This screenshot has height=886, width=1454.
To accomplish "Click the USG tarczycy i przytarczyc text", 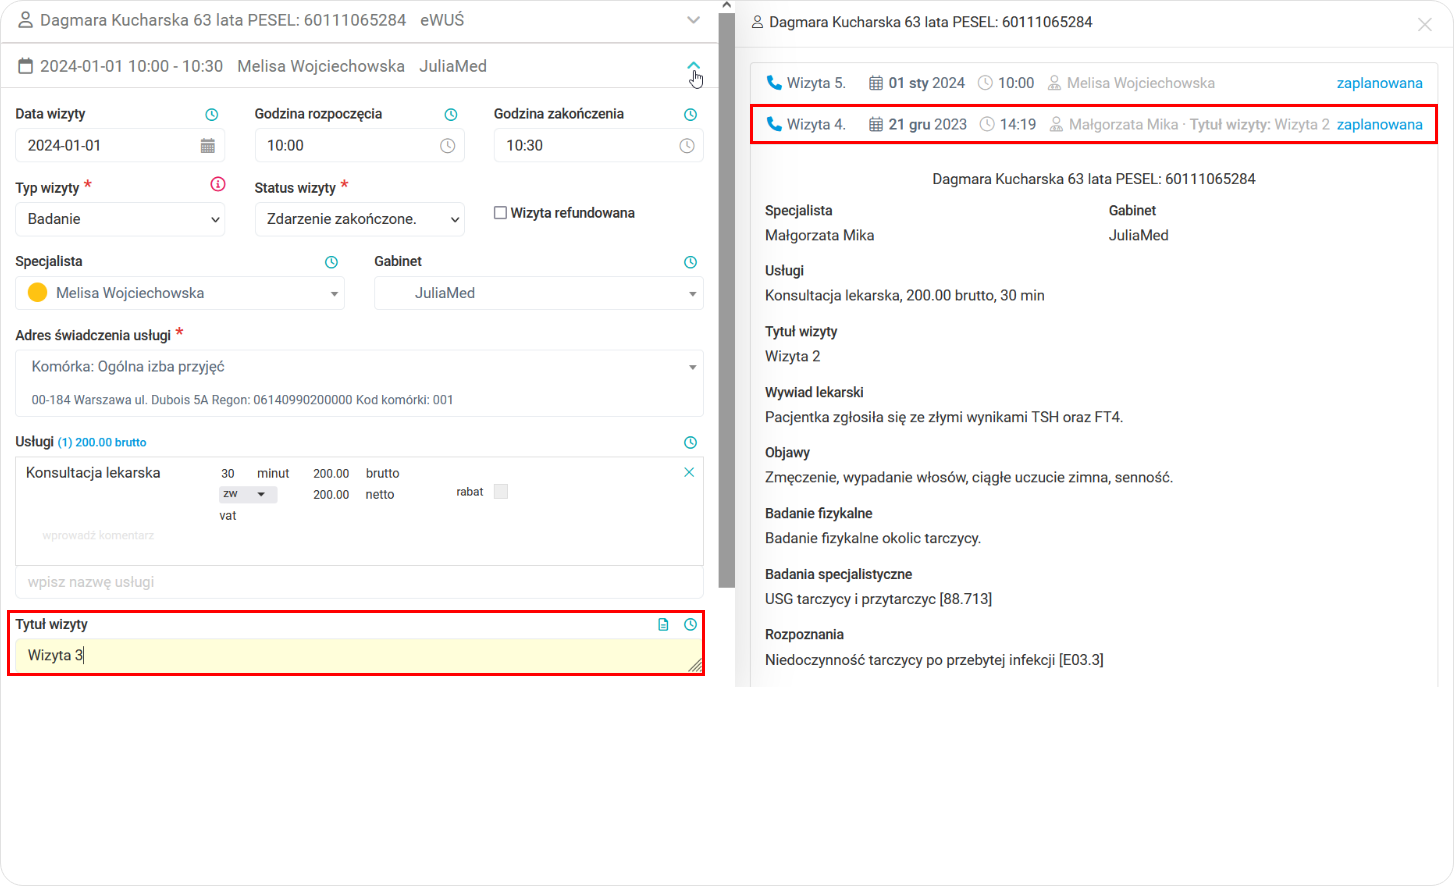I will tap(878, 599).
